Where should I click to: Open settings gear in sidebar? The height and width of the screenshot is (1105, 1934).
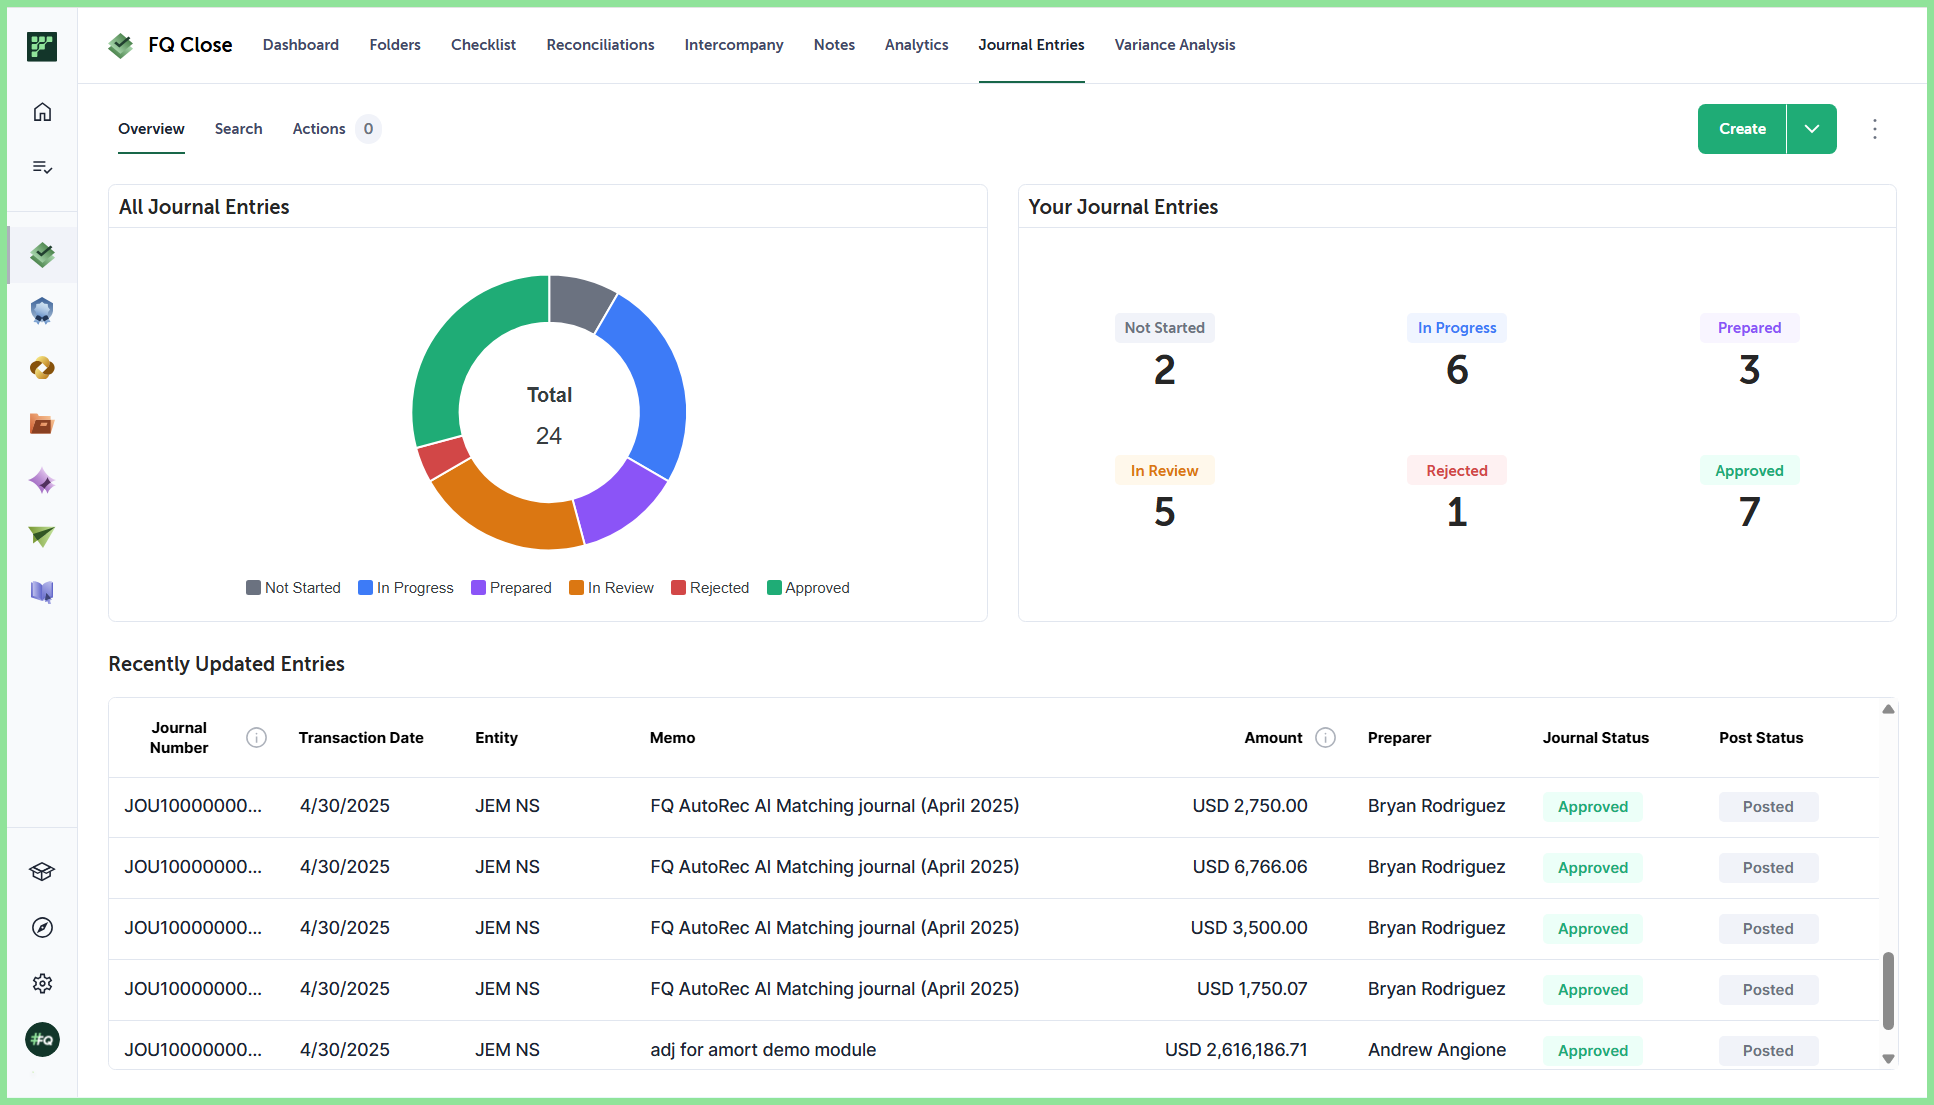click(x=42, y=984)
